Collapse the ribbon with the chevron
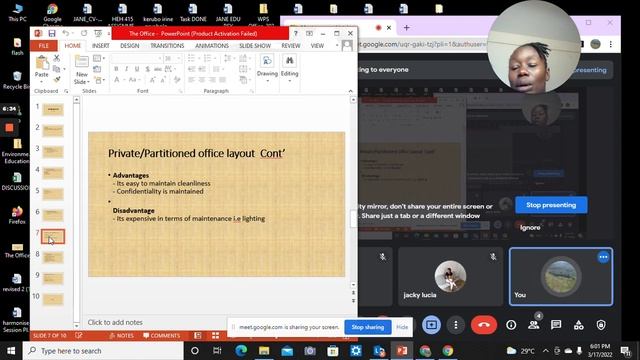640x360 pixels. pyautogui.click(x=351, y=91)
